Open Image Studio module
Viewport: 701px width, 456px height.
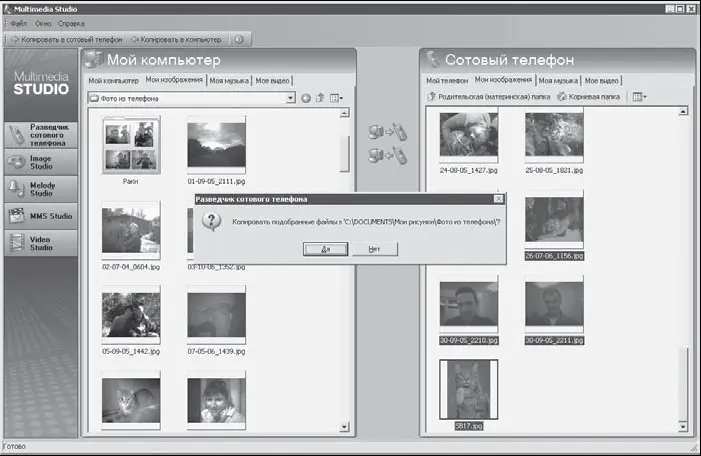coord(41,162)
